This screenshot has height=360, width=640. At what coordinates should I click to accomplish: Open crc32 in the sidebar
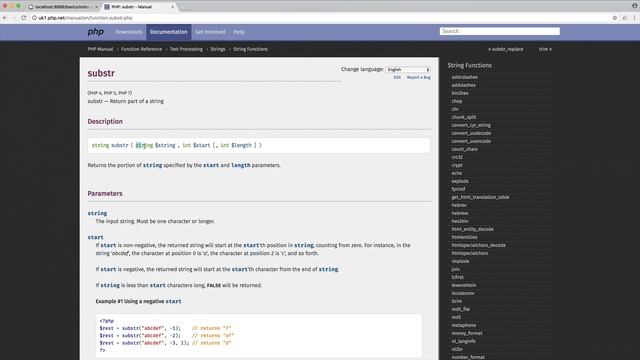pyautogui.click(x=457, y=157)
